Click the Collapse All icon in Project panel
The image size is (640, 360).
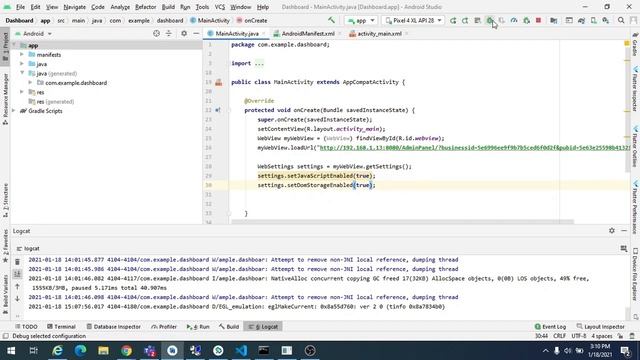tap(169, 33)
